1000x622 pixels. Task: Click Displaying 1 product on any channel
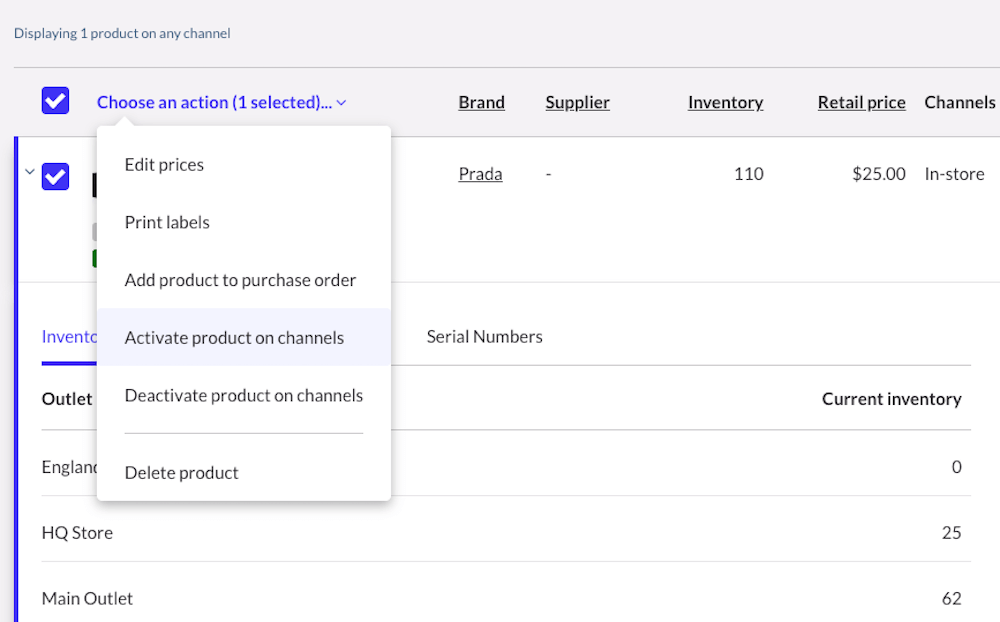coord(122,33)
